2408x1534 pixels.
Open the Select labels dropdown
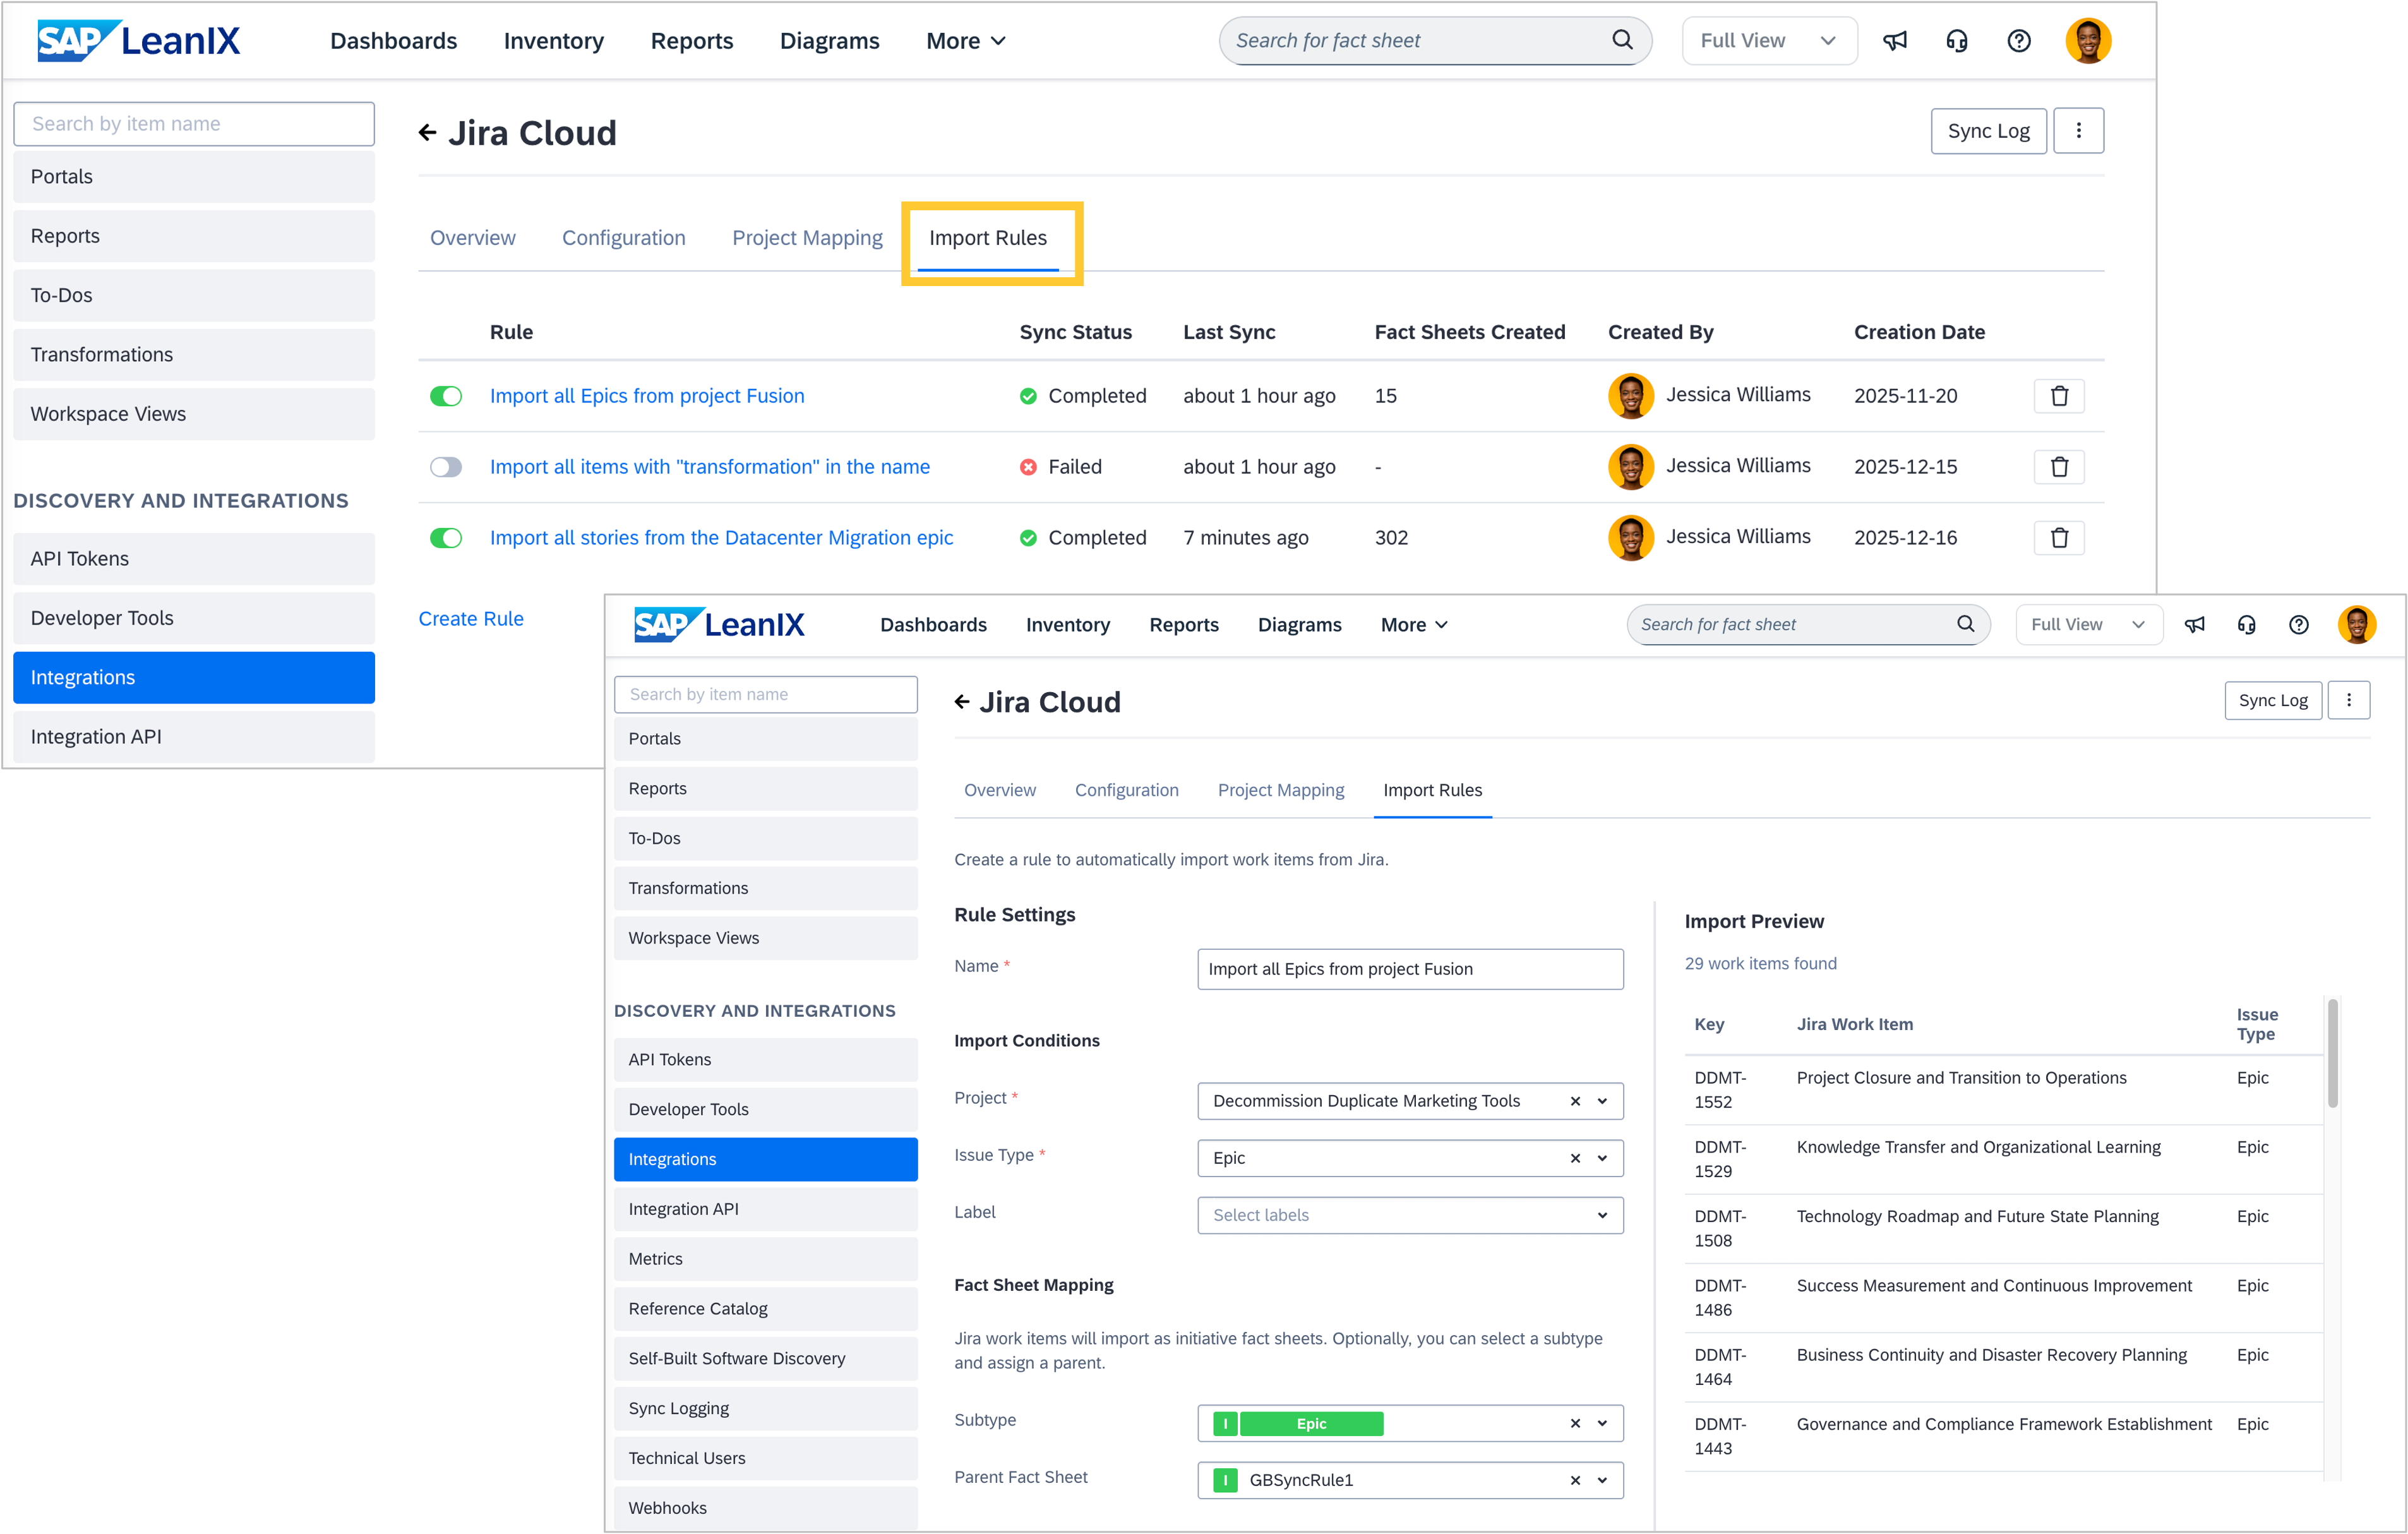(1409, 1215)
